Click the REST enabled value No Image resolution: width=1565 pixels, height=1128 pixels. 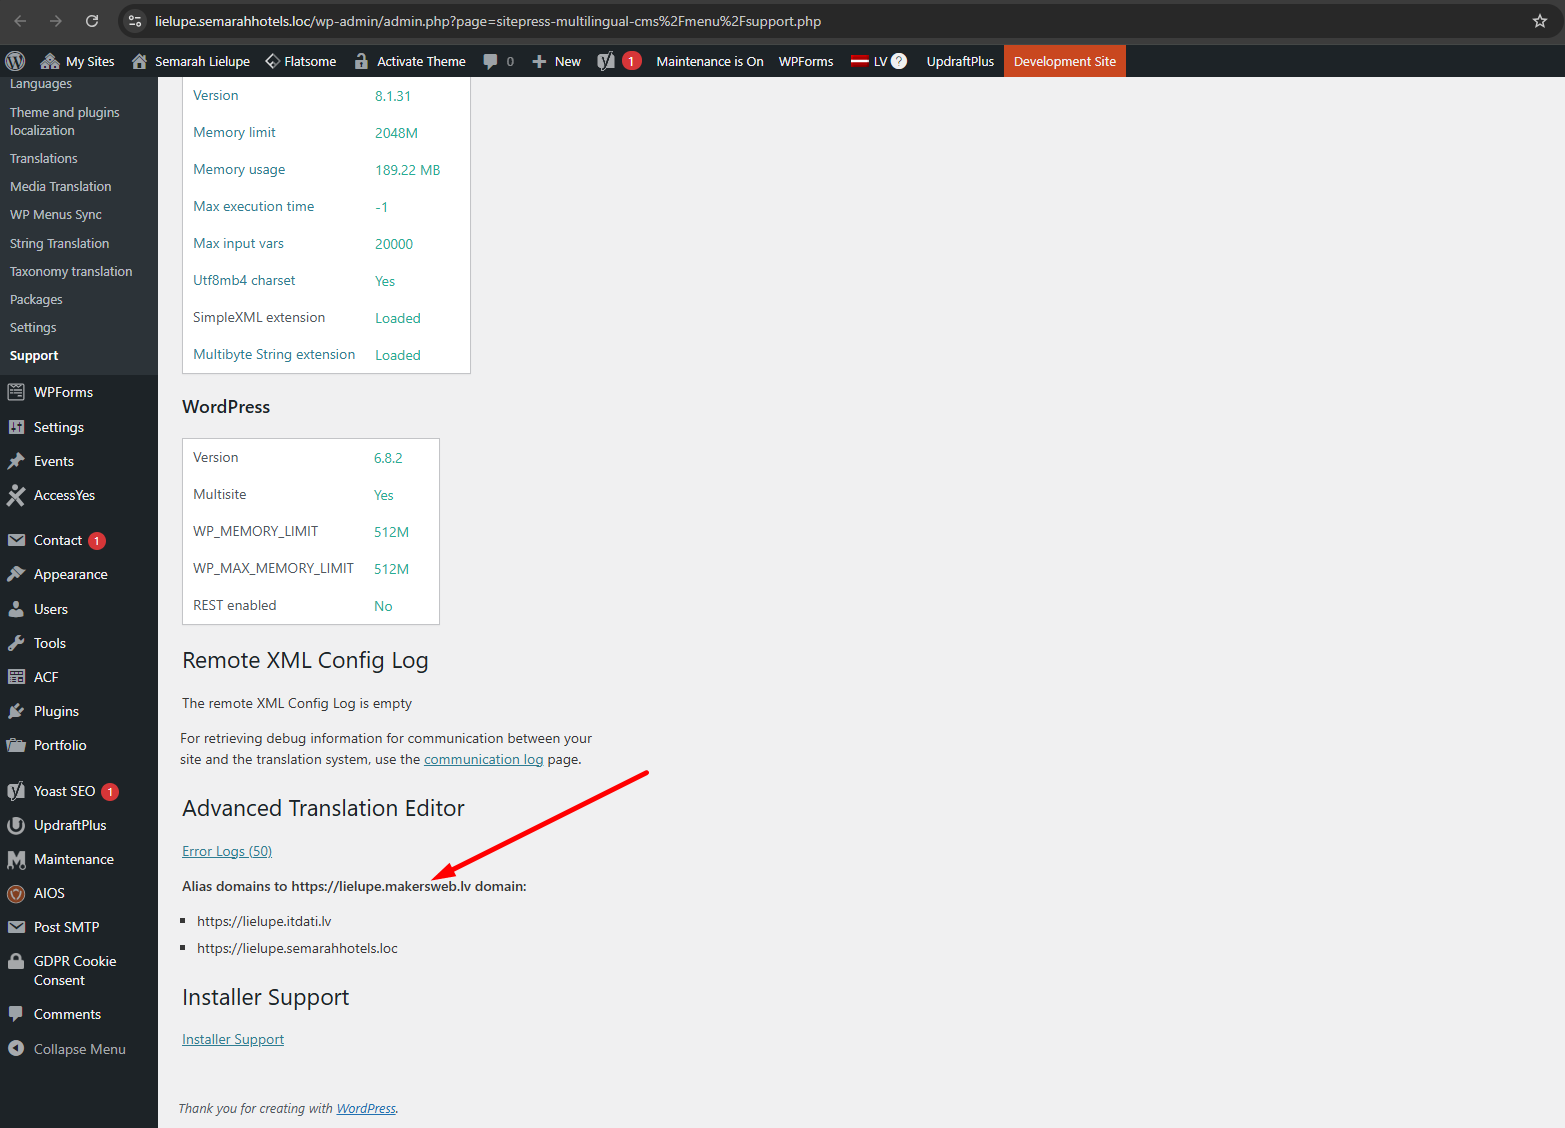pos(383,606)
